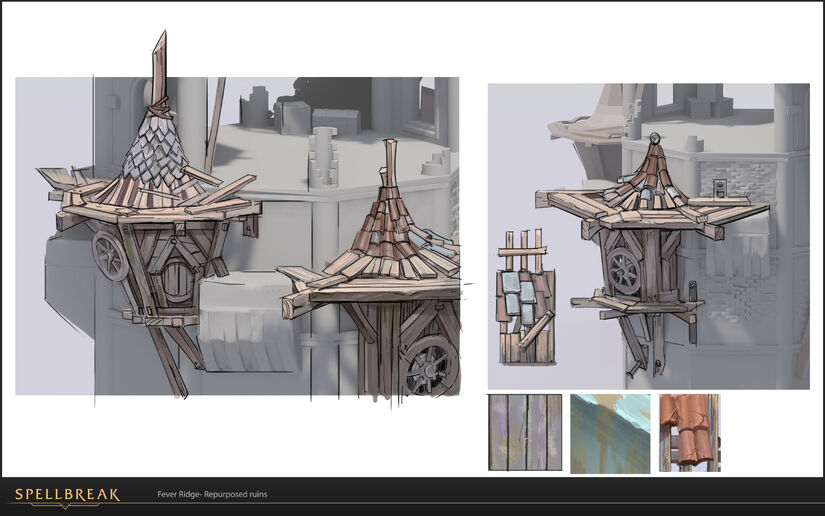
Task: Click the Spellbreak logo
Action: 67,496
